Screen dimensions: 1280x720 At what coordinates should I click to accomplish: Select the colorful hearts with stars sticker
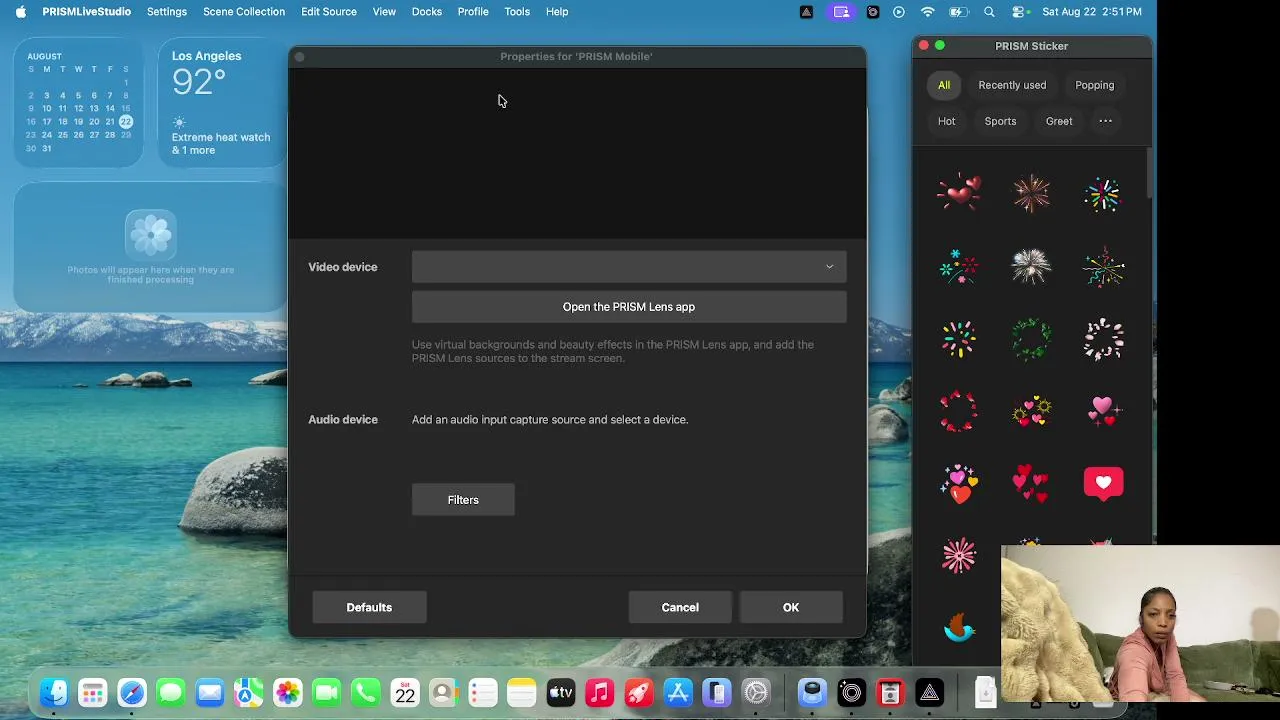coord(959,484)
